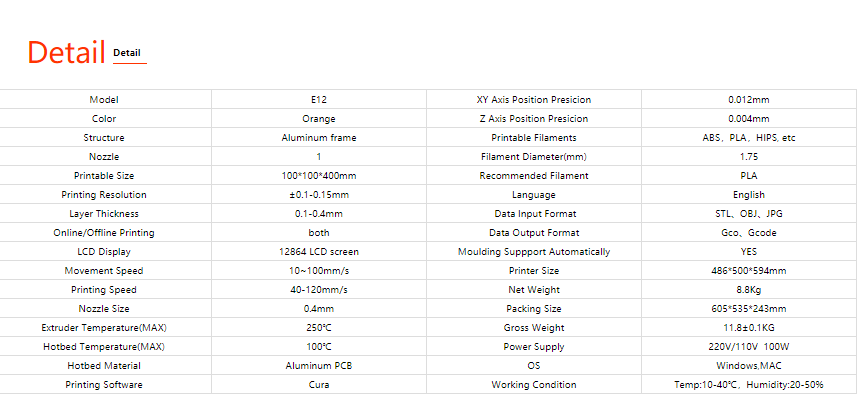Select the small underlined Detail tab
The width and height of the screenshot is (862, 406).
point(127,53)
